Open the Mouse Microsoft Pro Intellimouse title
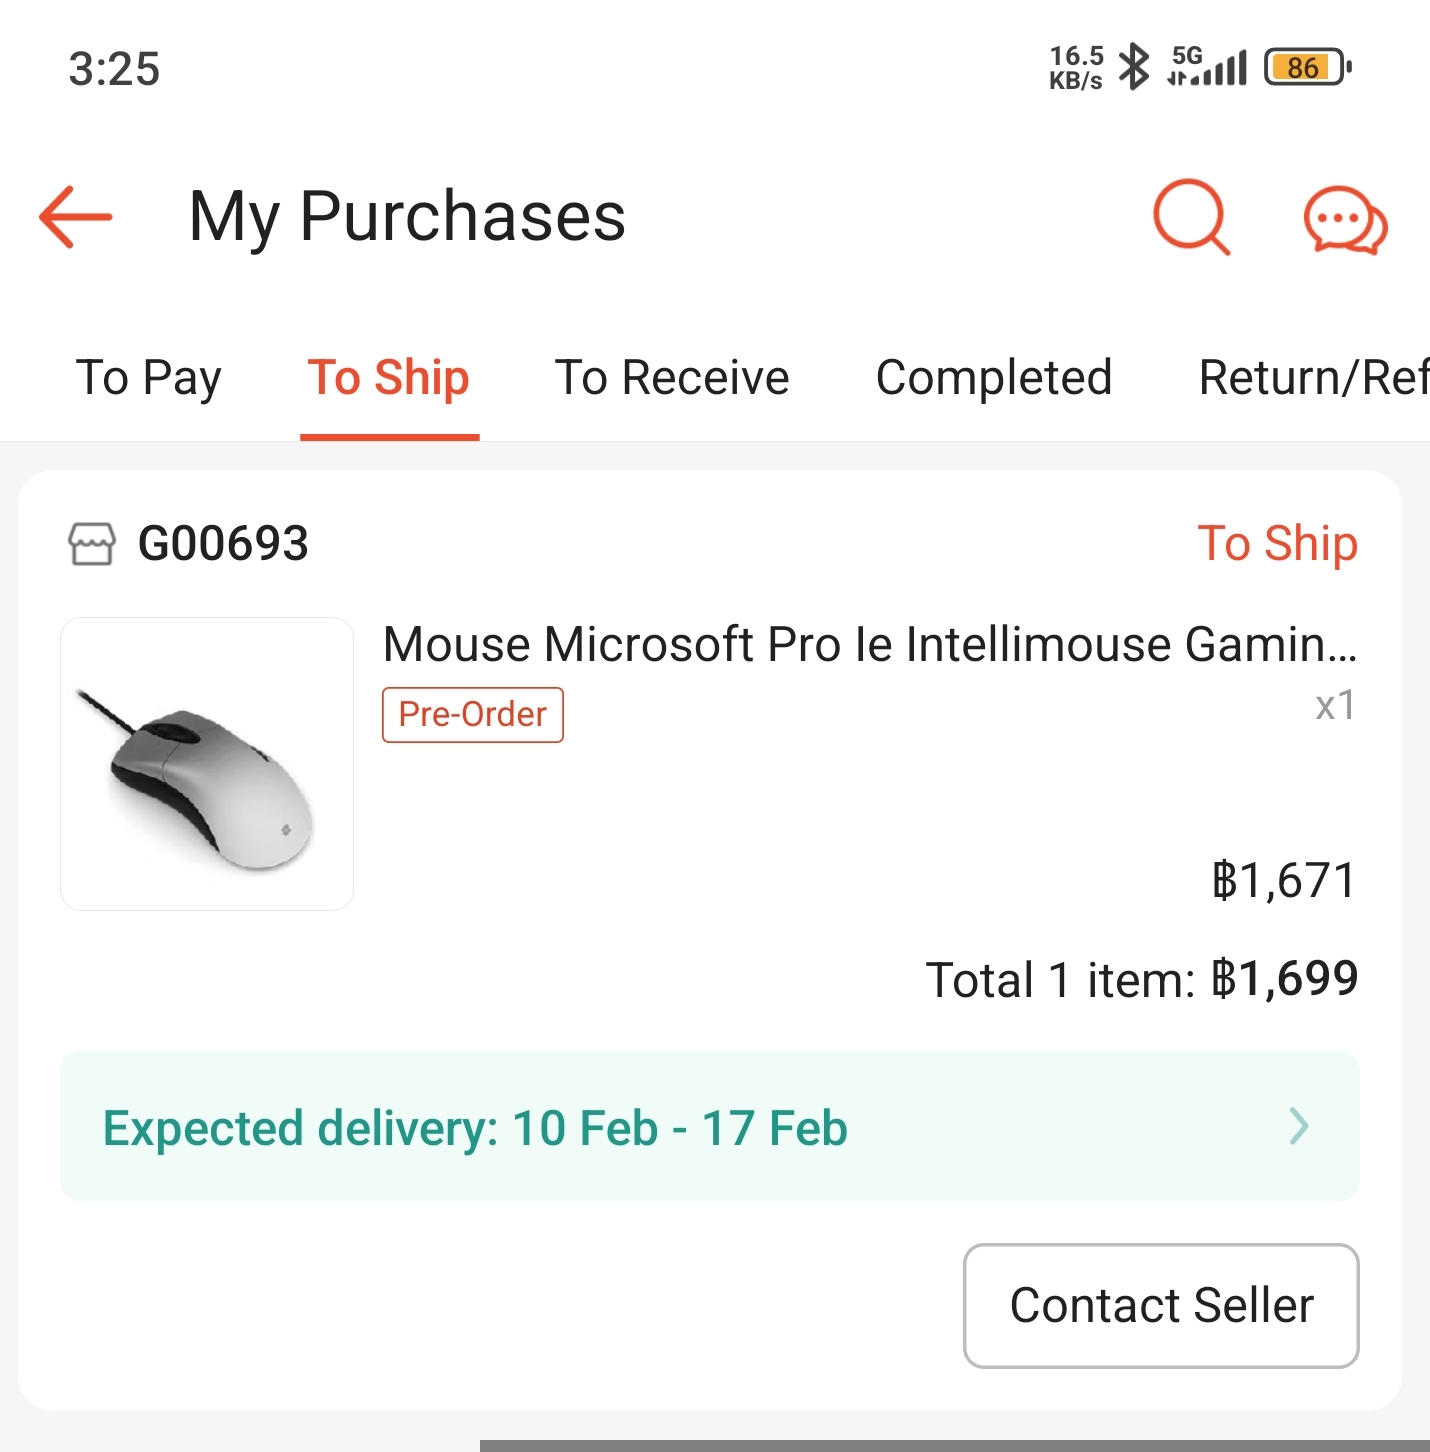This screenshot has width=1430, height=1452. tap(869, 644)
